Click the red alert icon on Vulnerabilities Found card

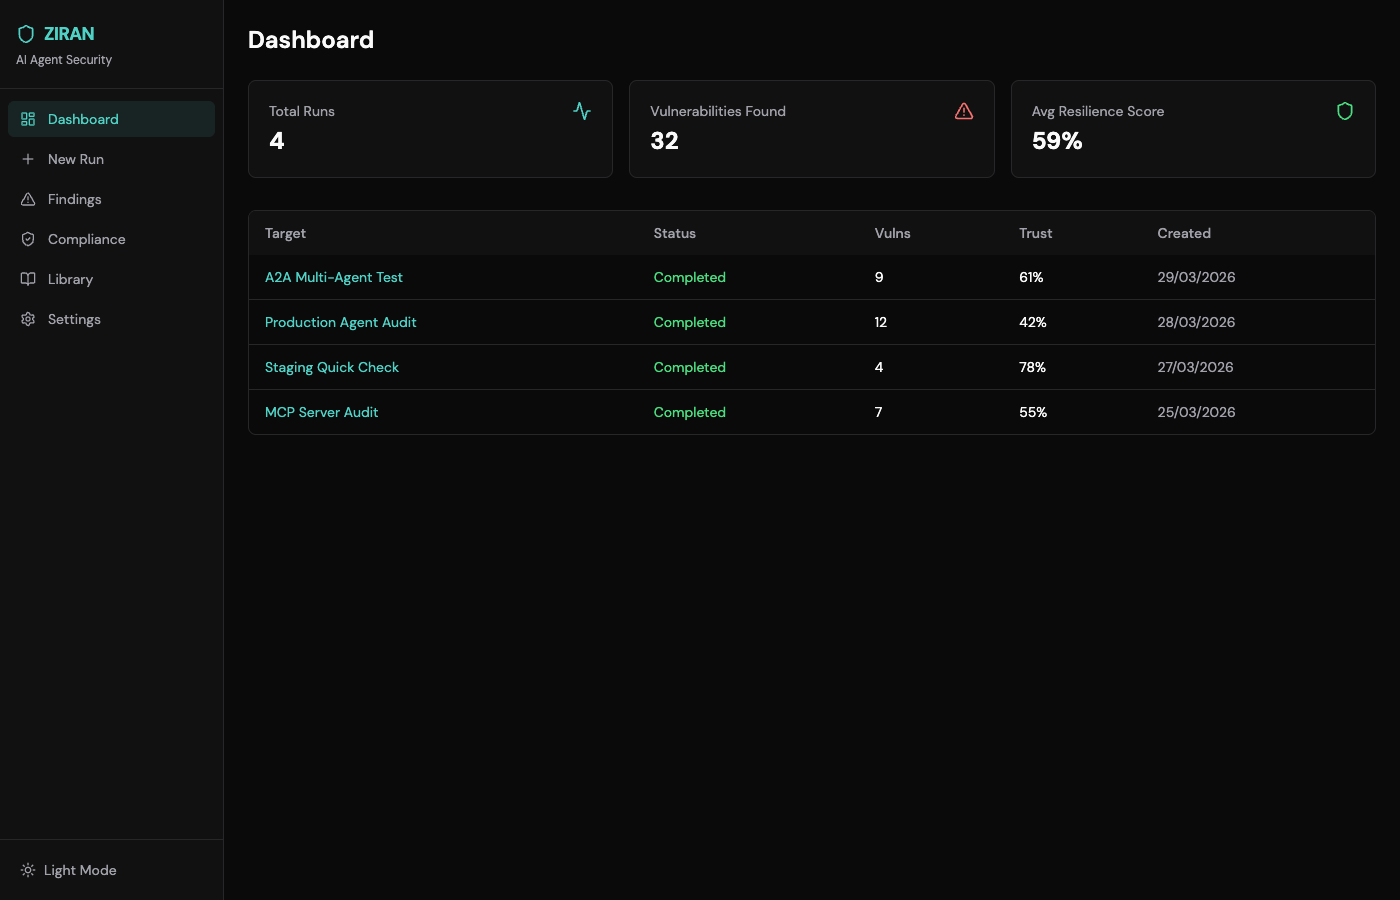click(x=963, y=111)
